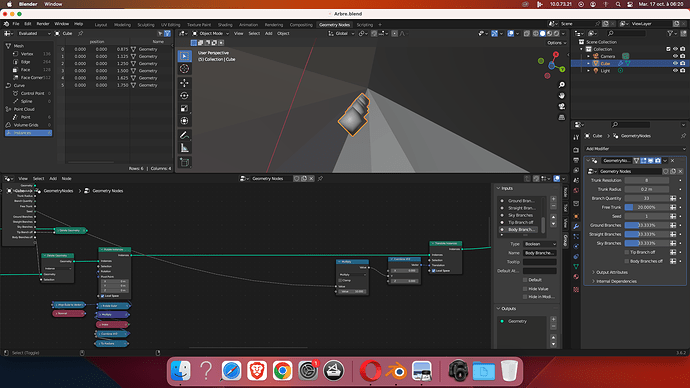Select the Add Cube tool

(x=184, y=162)
